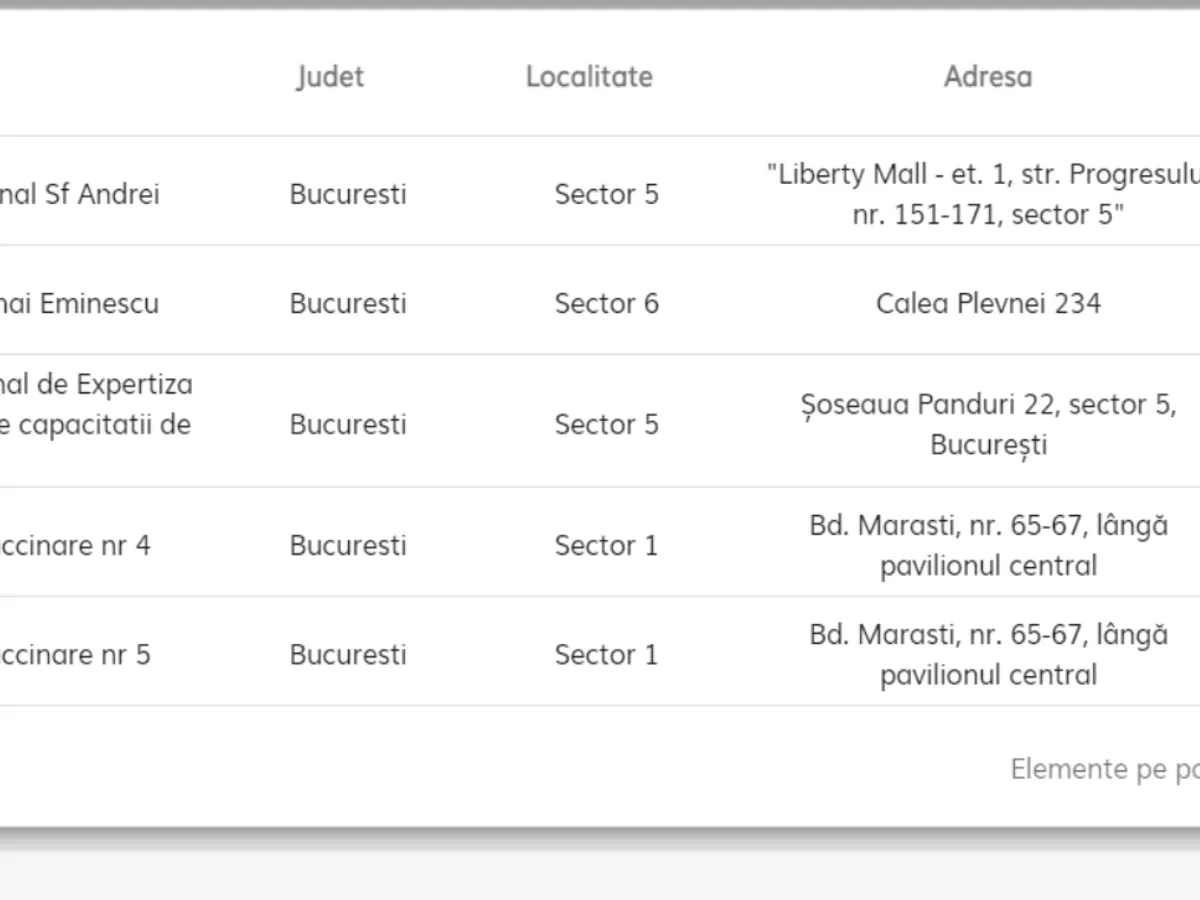The image size is (1200, 900).
Task: Click Bucuresti in the nr 5 row
Action: pos(348,654)
